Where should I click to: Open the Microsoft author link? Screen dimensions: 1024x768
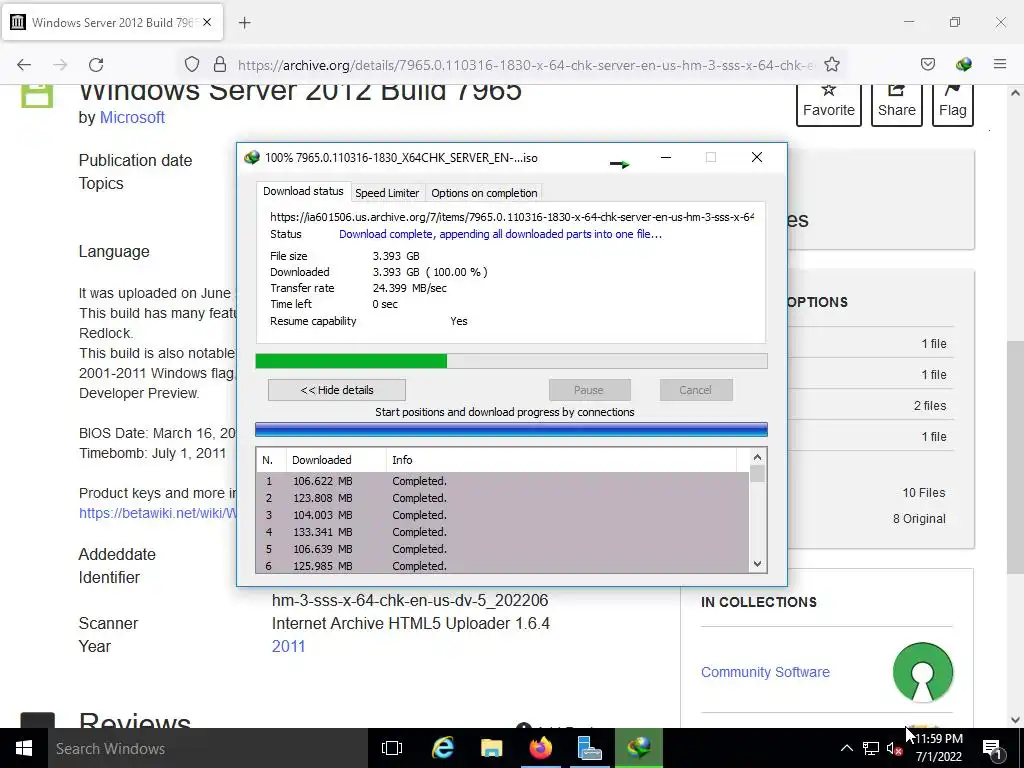point(132,118)
